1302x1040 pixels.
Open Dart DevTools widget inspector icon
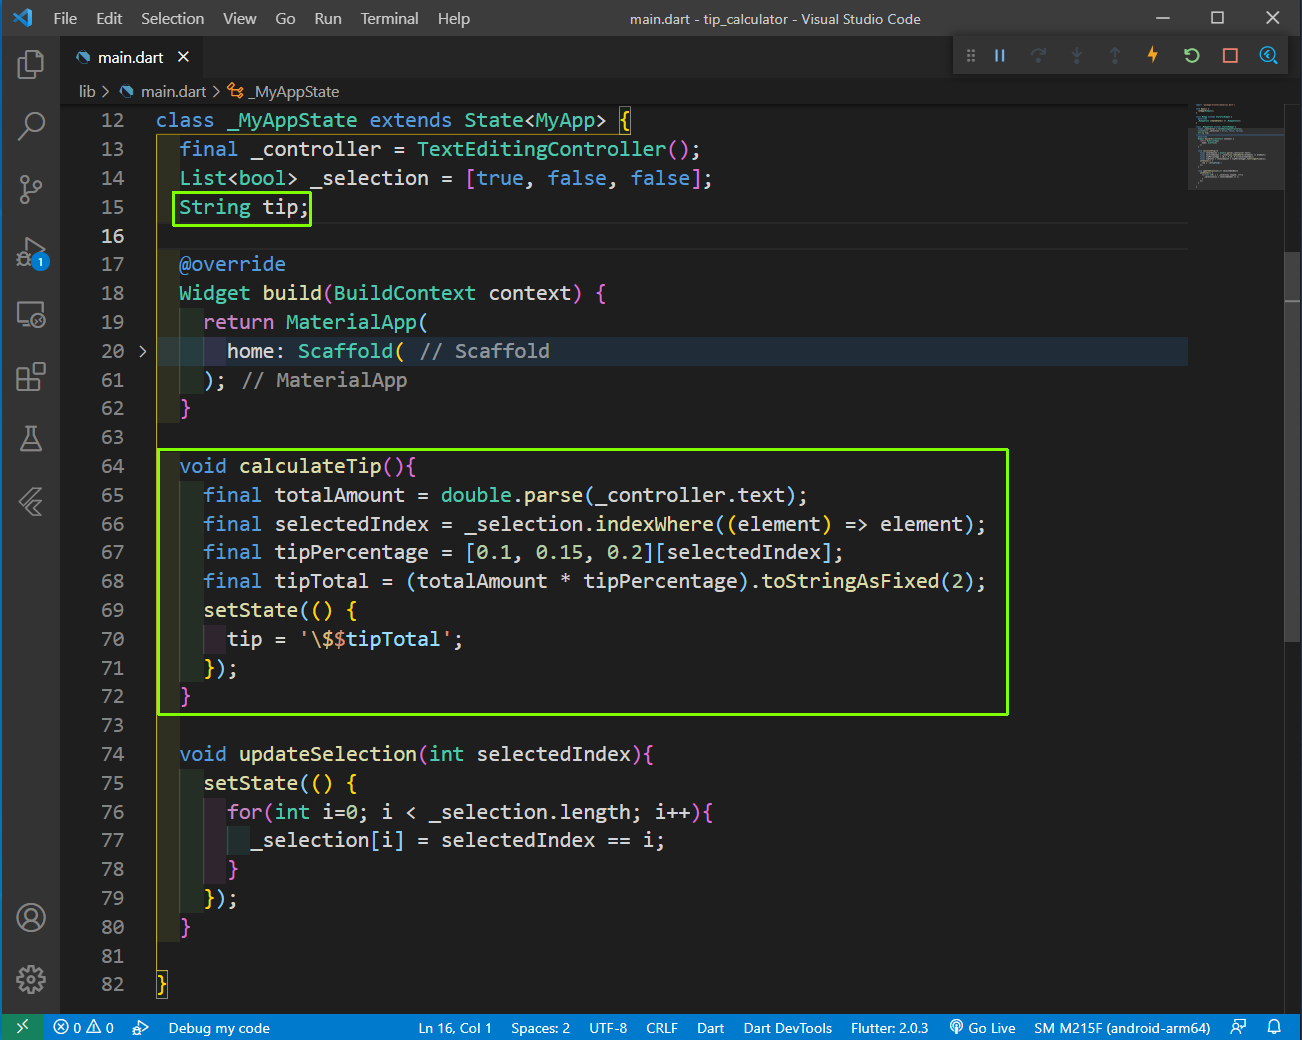pyautogui.click(x=1268, y=55)
